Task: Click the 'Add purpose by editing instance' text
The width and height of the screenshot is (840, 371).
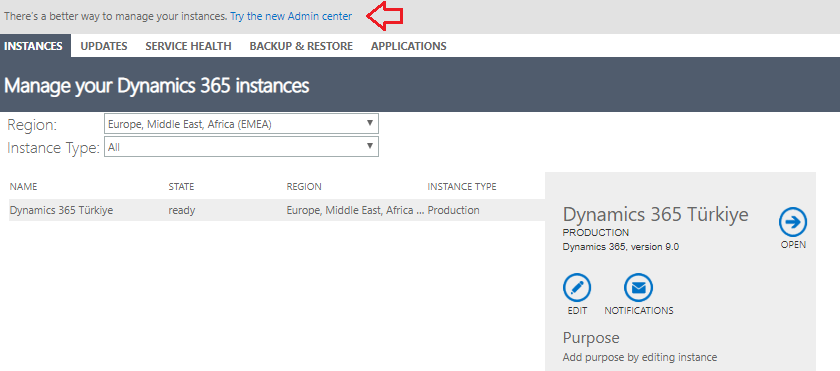Action: (x=640, y=357)
